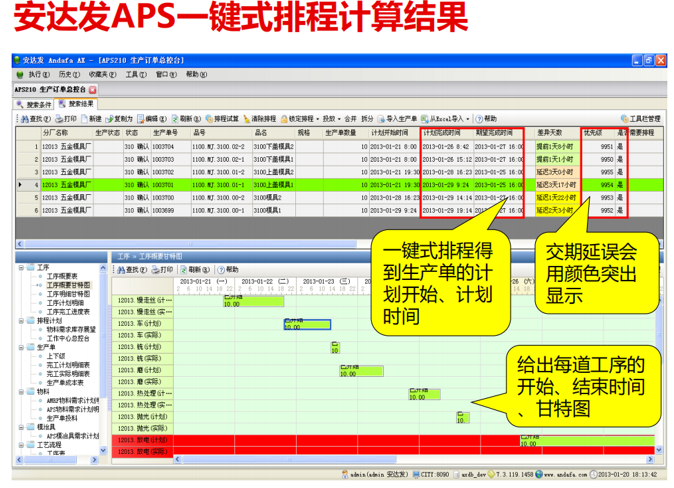The image size is (674, 488).
Task: Click the 合并 merge button
Action: (x=350, y=119)
